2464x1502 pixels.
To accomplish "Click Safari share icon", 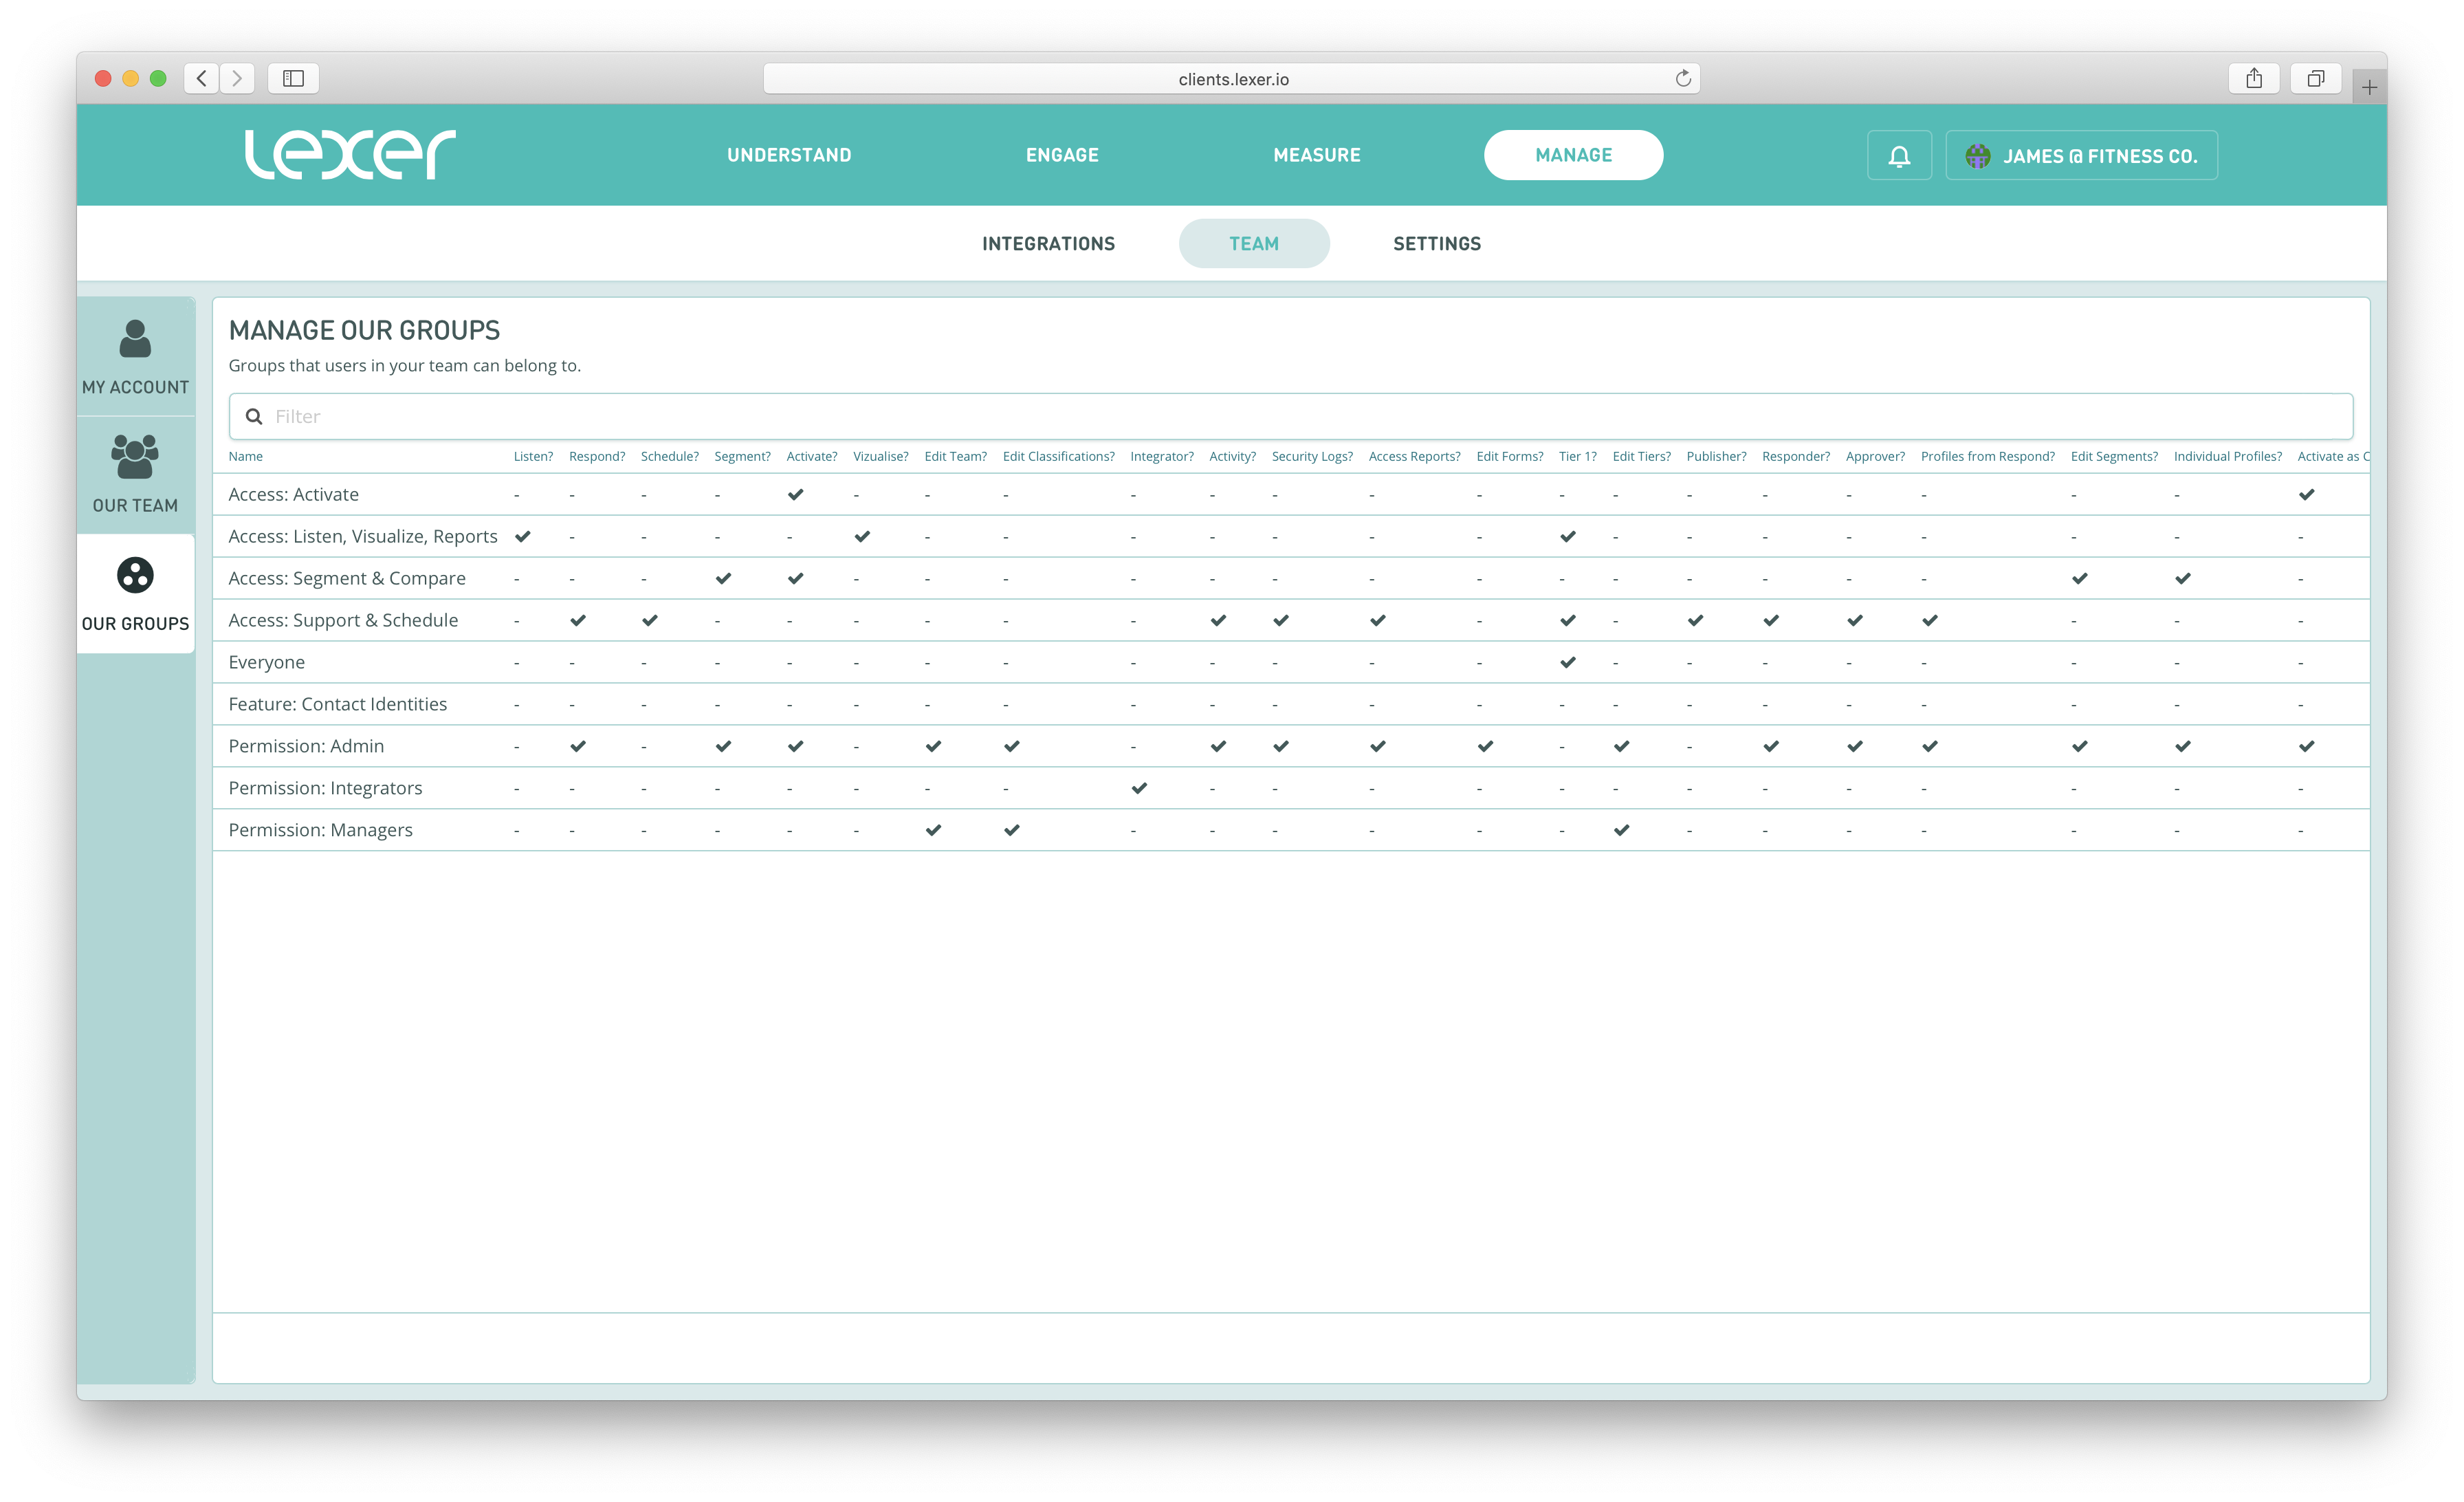I will pos(2253,79).
